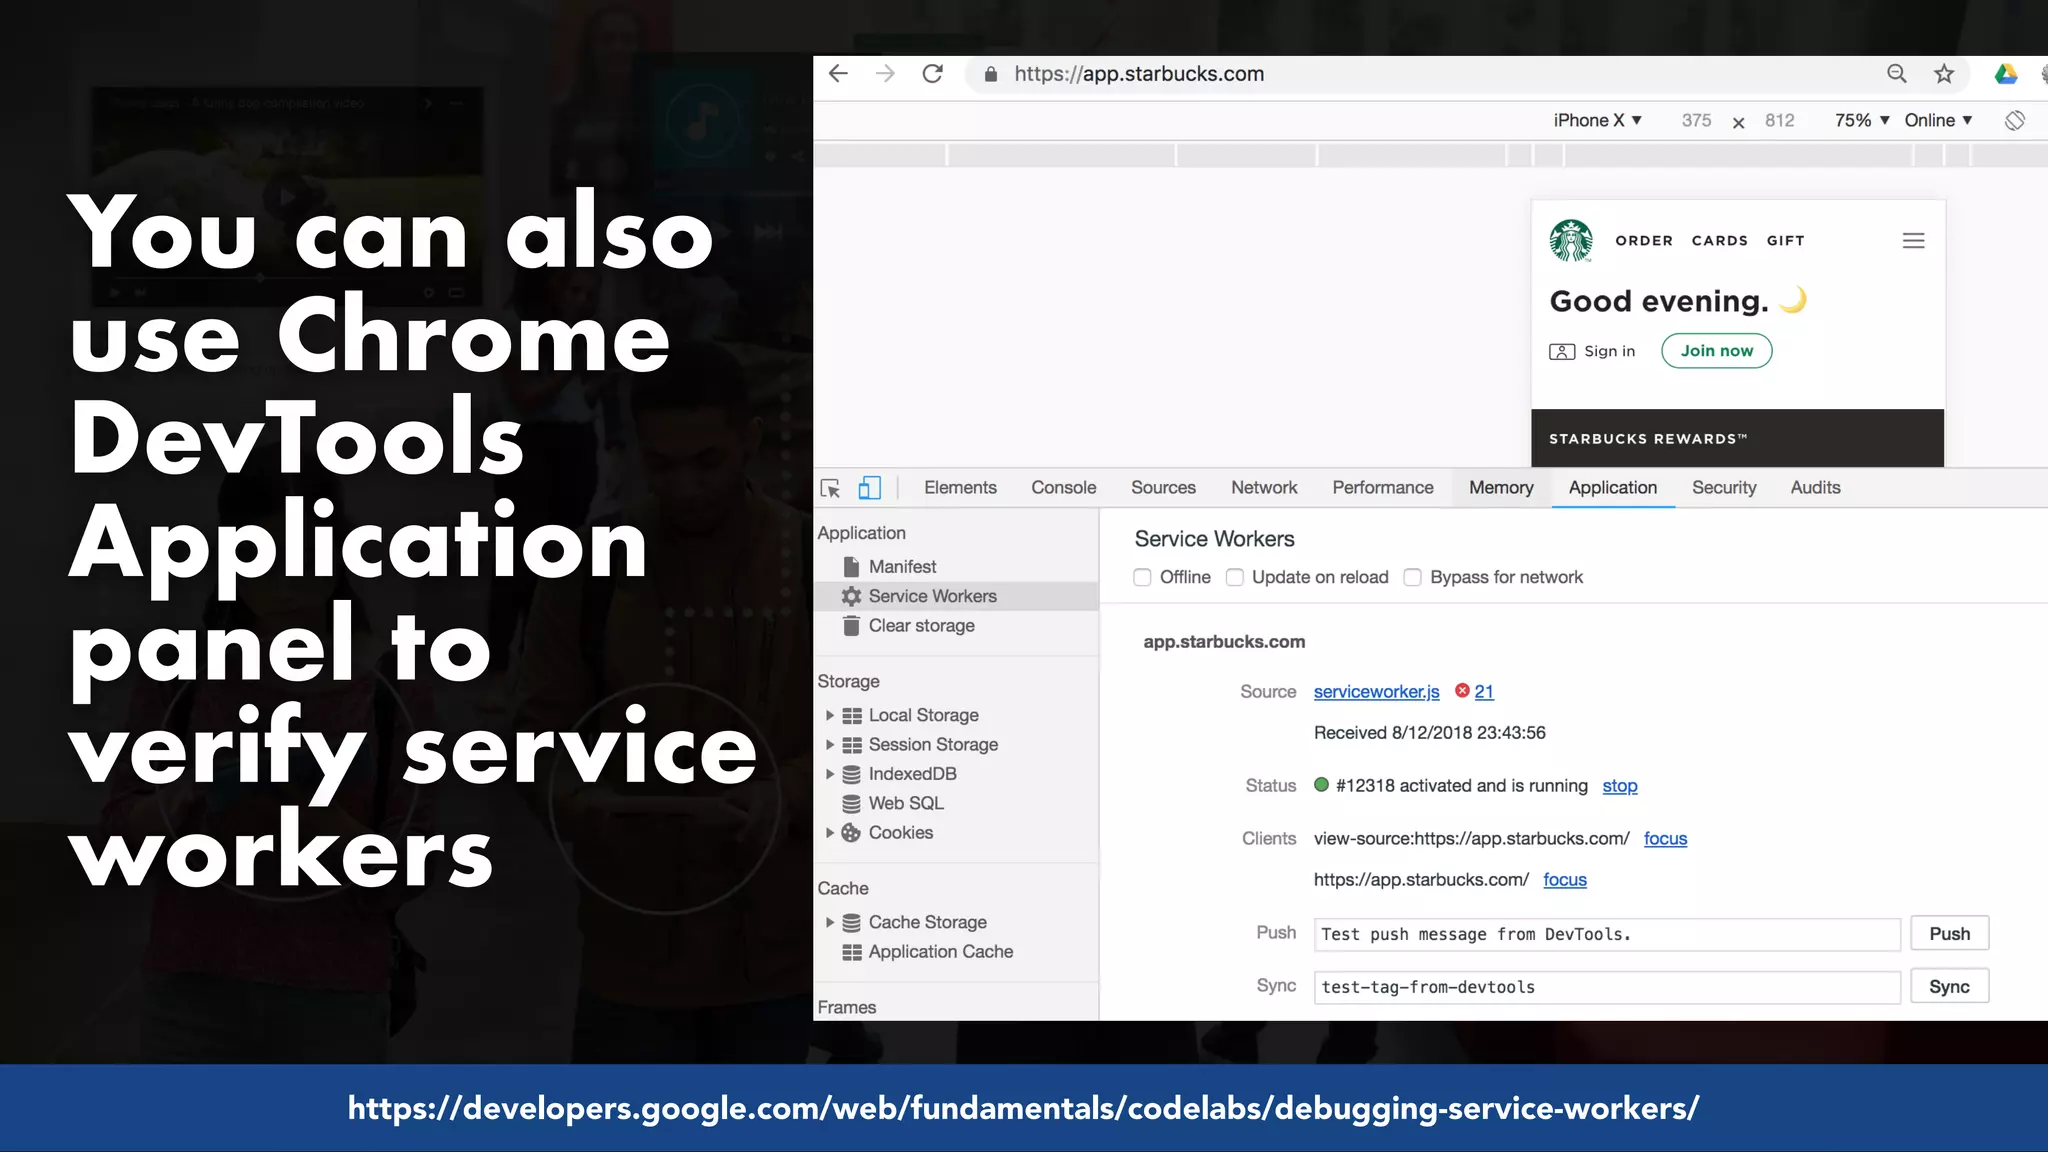Click the browser back arrow
This screenshot has height=1152, width=2048.
[838, 74]
